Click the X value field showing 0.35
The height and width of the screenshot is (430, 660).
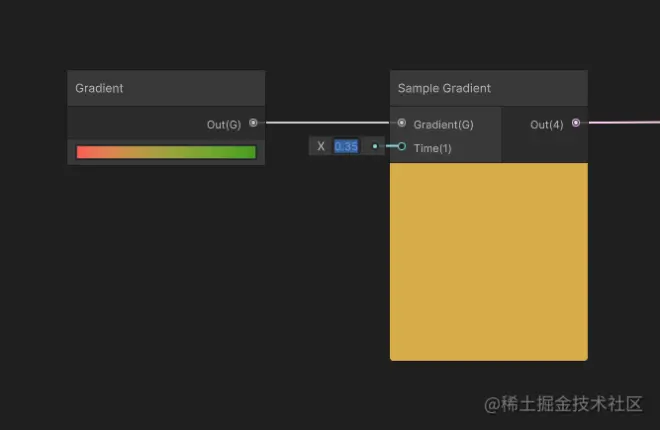point(346,146)
